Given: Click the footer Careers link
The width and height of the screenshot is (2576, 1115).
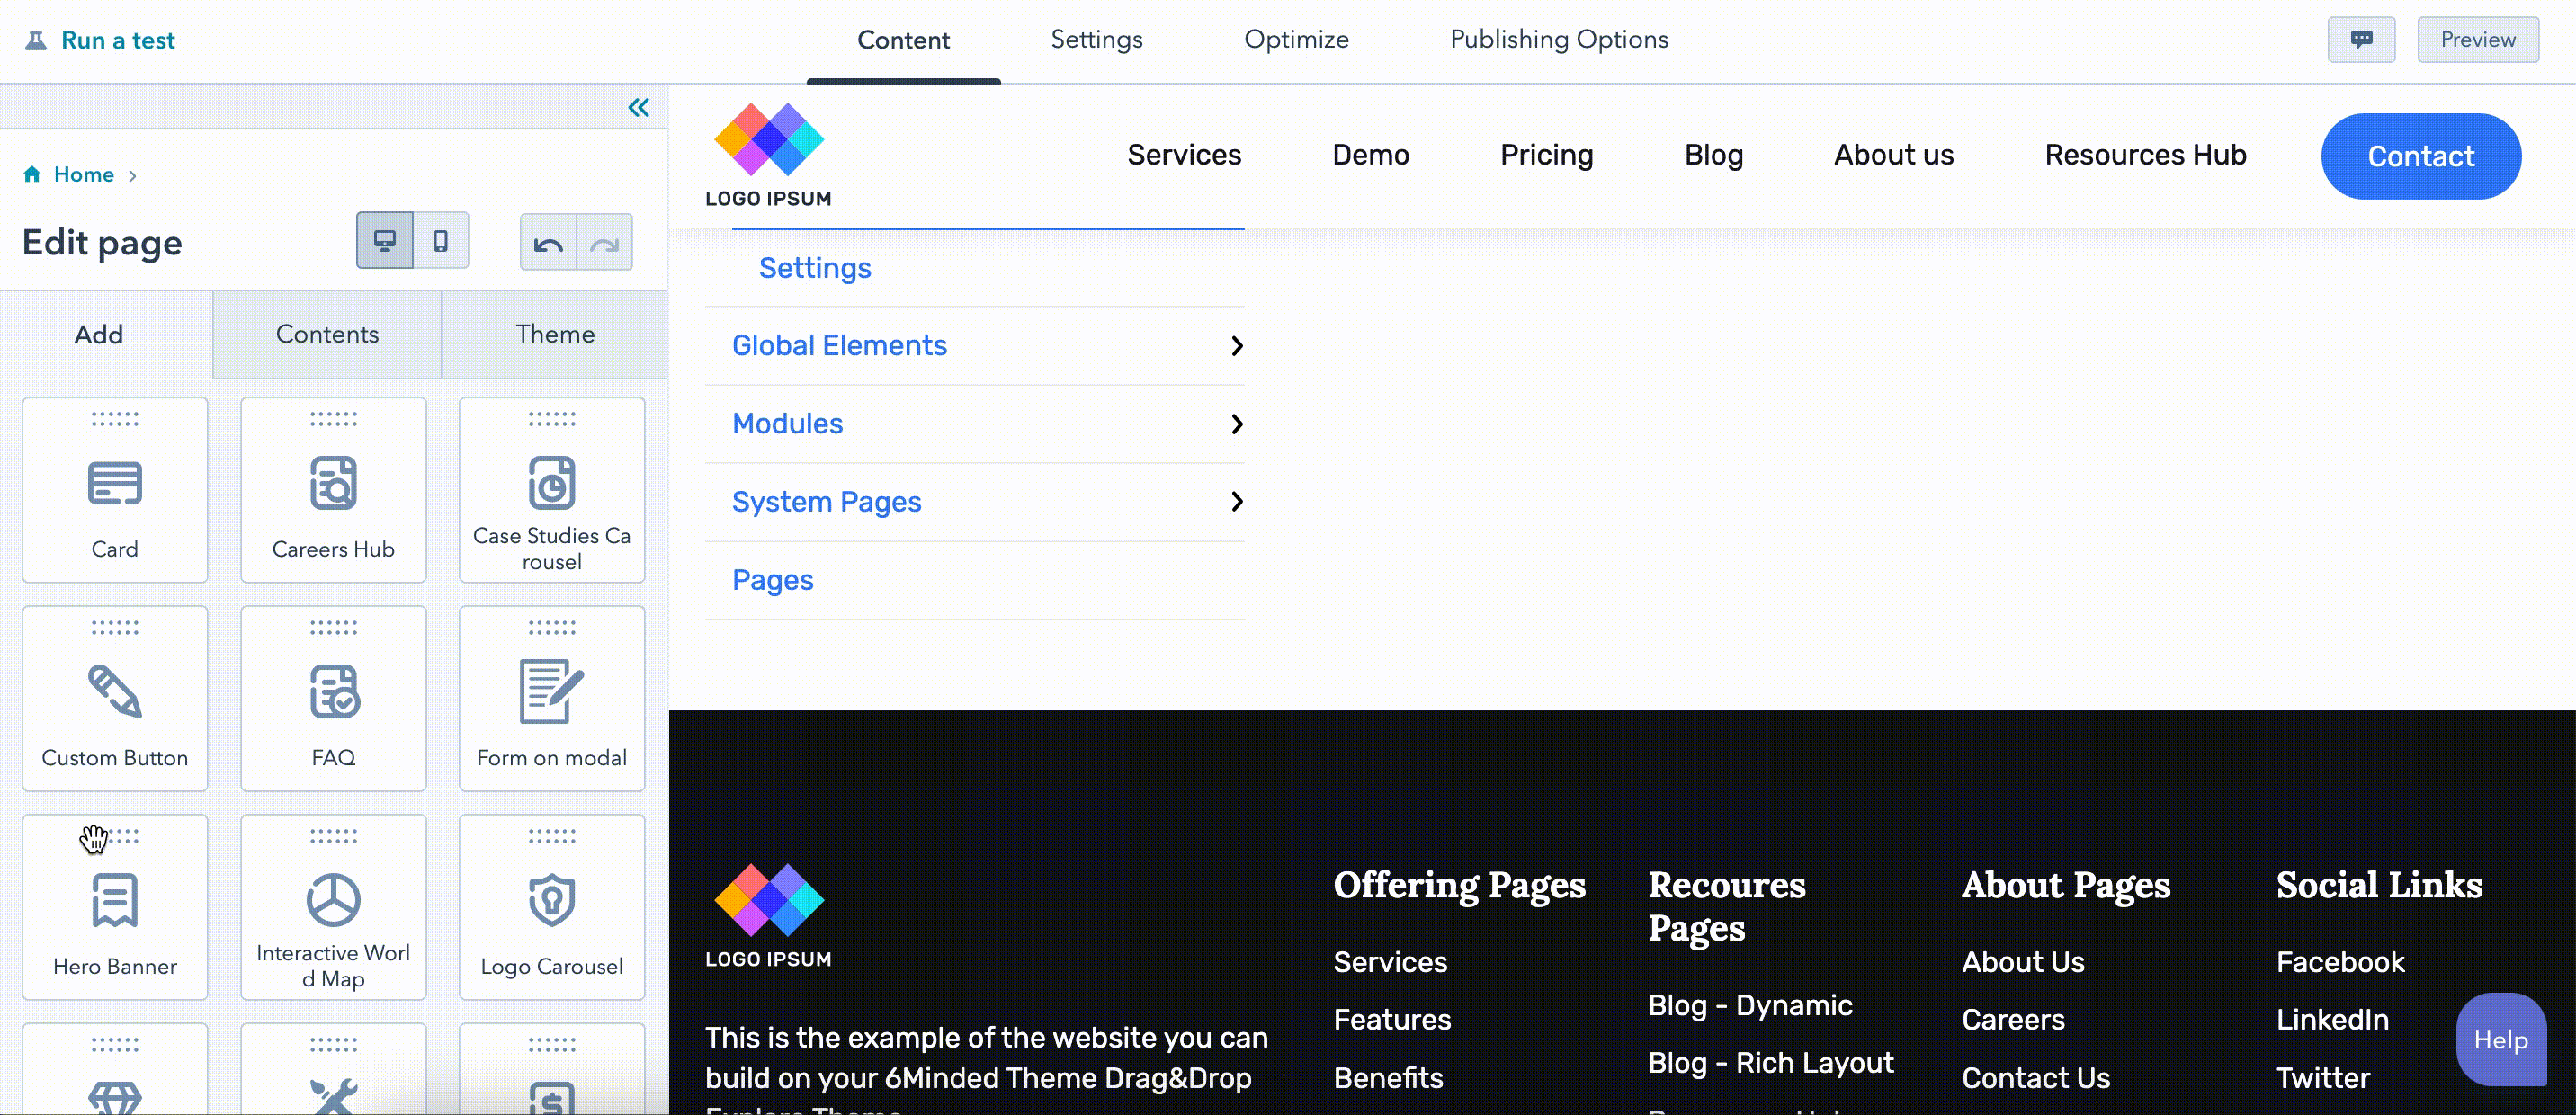Looking at the screenshot, I should pyautogui.click(x=2013, y=1020).
